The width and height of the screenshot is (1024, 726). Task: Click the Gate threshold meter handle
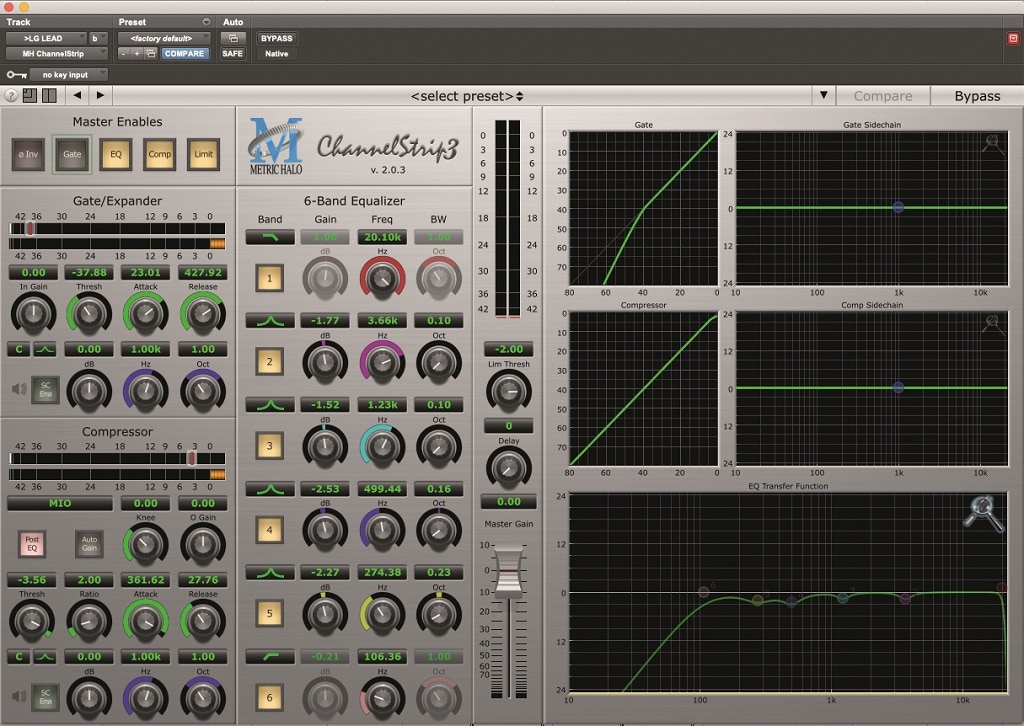coord(30,229)
